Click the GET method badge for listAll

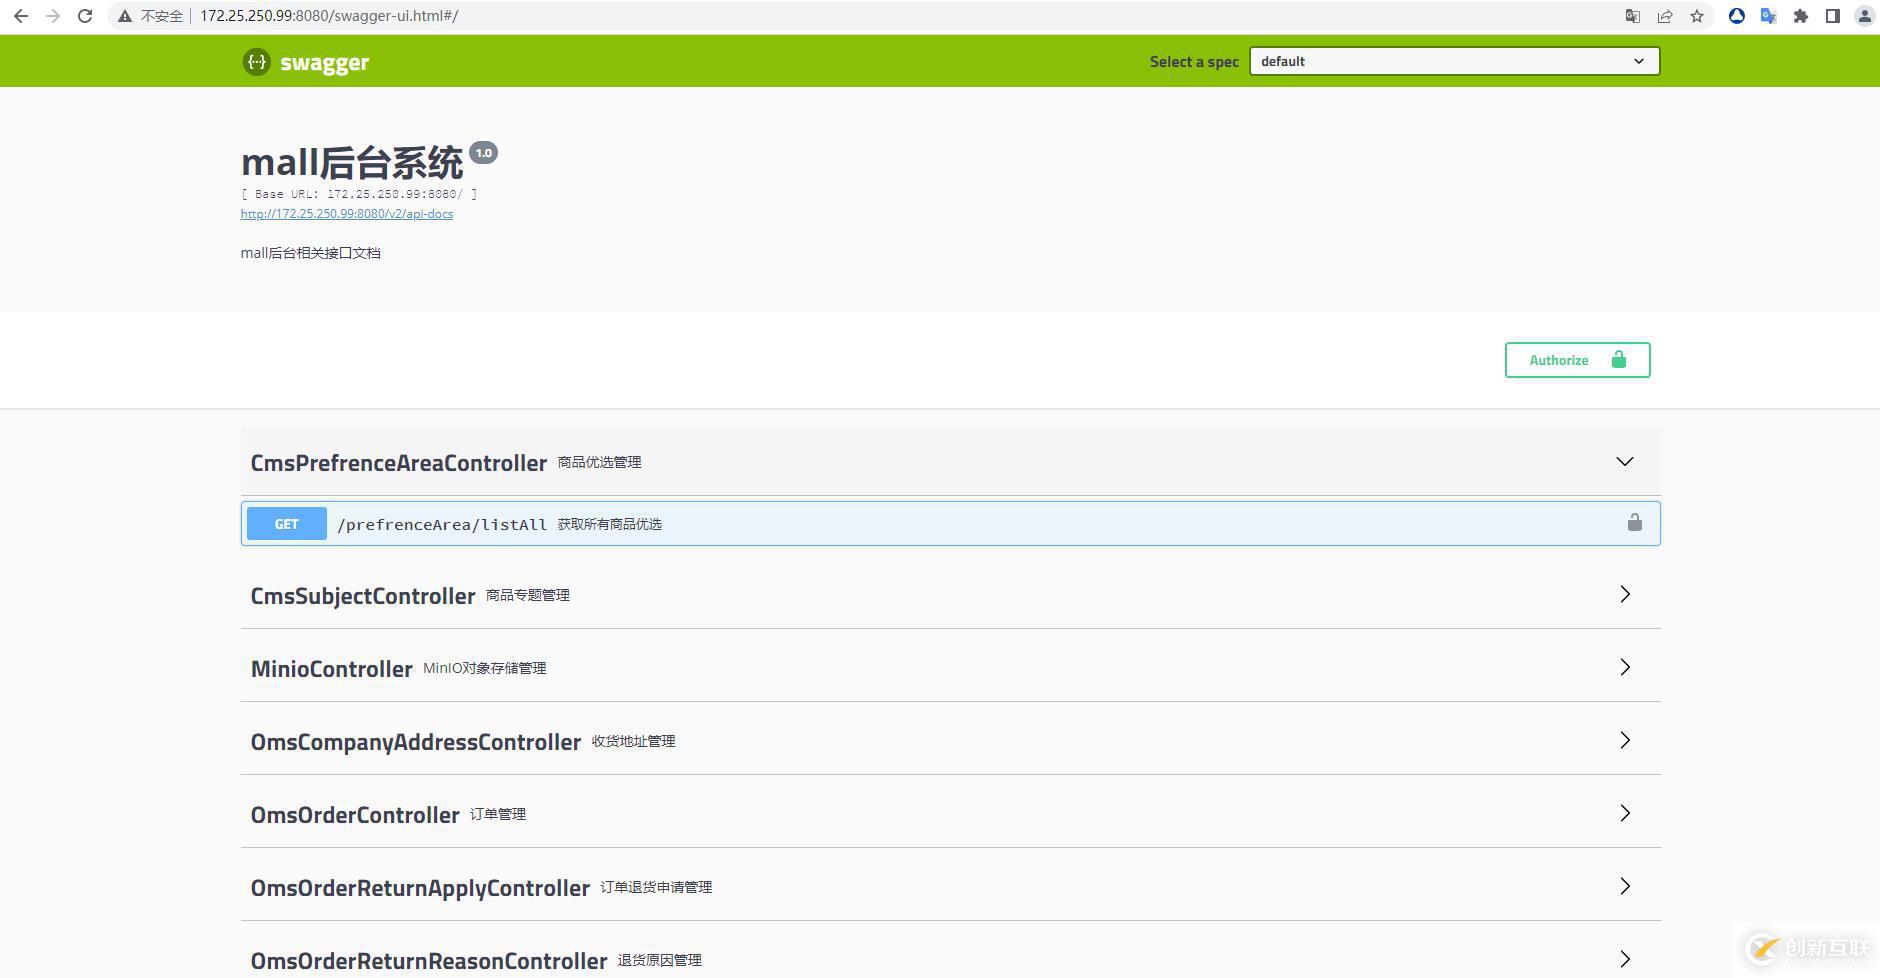[x=287, y=524]
